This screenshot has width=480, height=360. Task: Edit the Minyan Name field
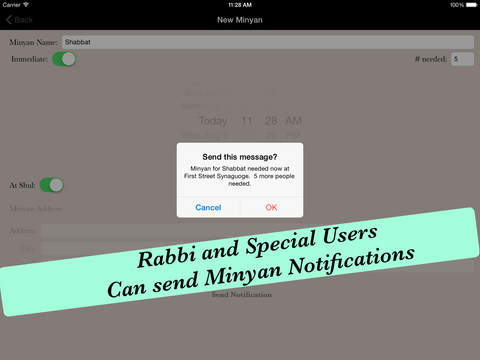[x=268, y=42]
